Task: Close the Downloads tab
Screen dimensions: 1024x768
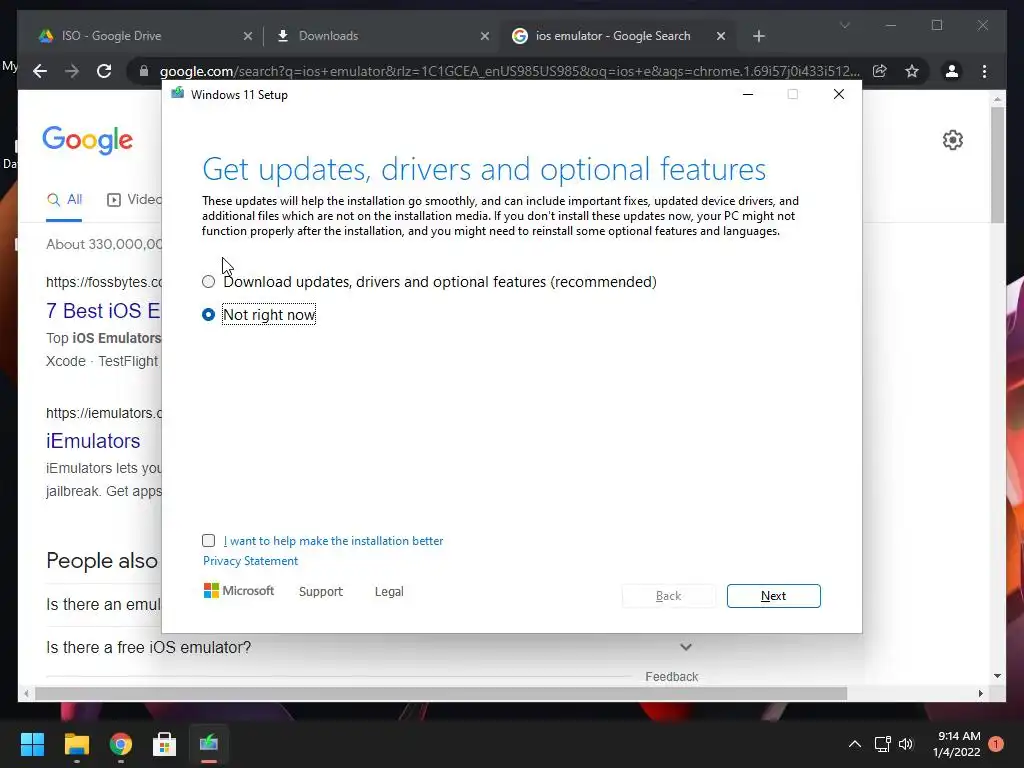Action: click(x=485, y=36)
